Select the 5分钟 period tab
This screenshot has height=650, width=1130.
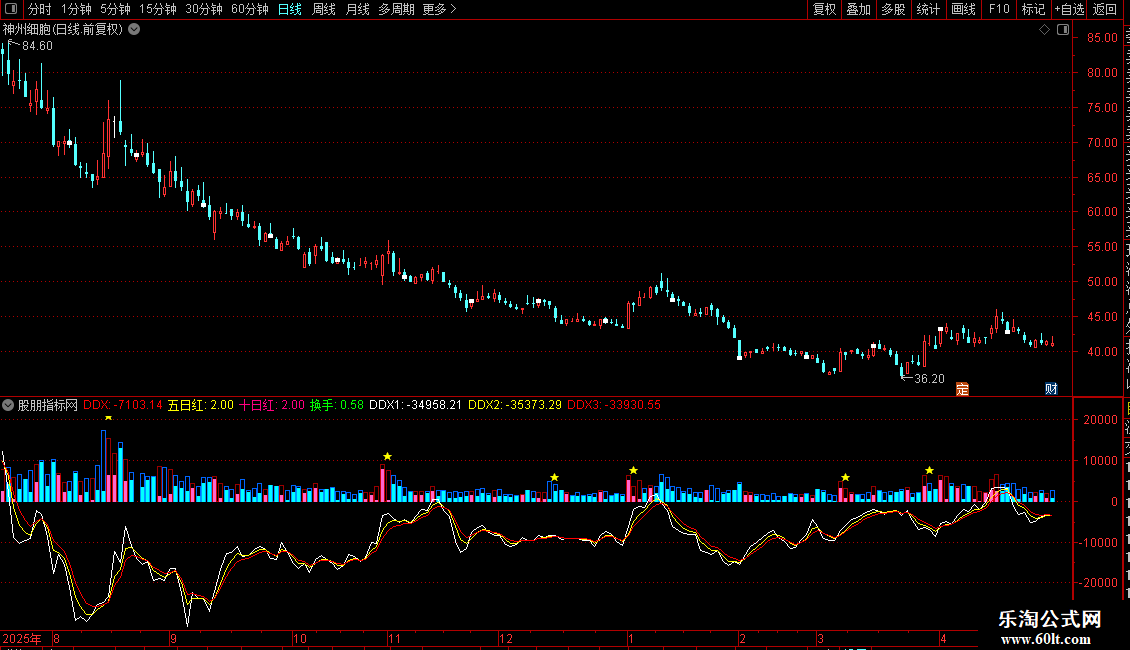pyautogui.click(x=115, y=9)
